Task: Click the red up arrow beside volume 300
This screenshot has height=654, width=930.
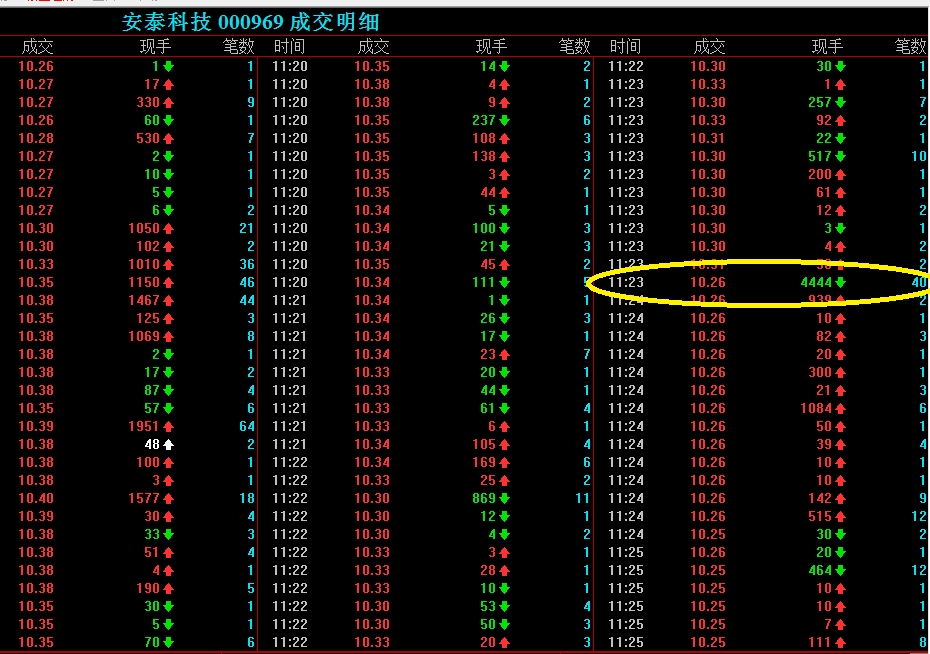Action: 840,372
